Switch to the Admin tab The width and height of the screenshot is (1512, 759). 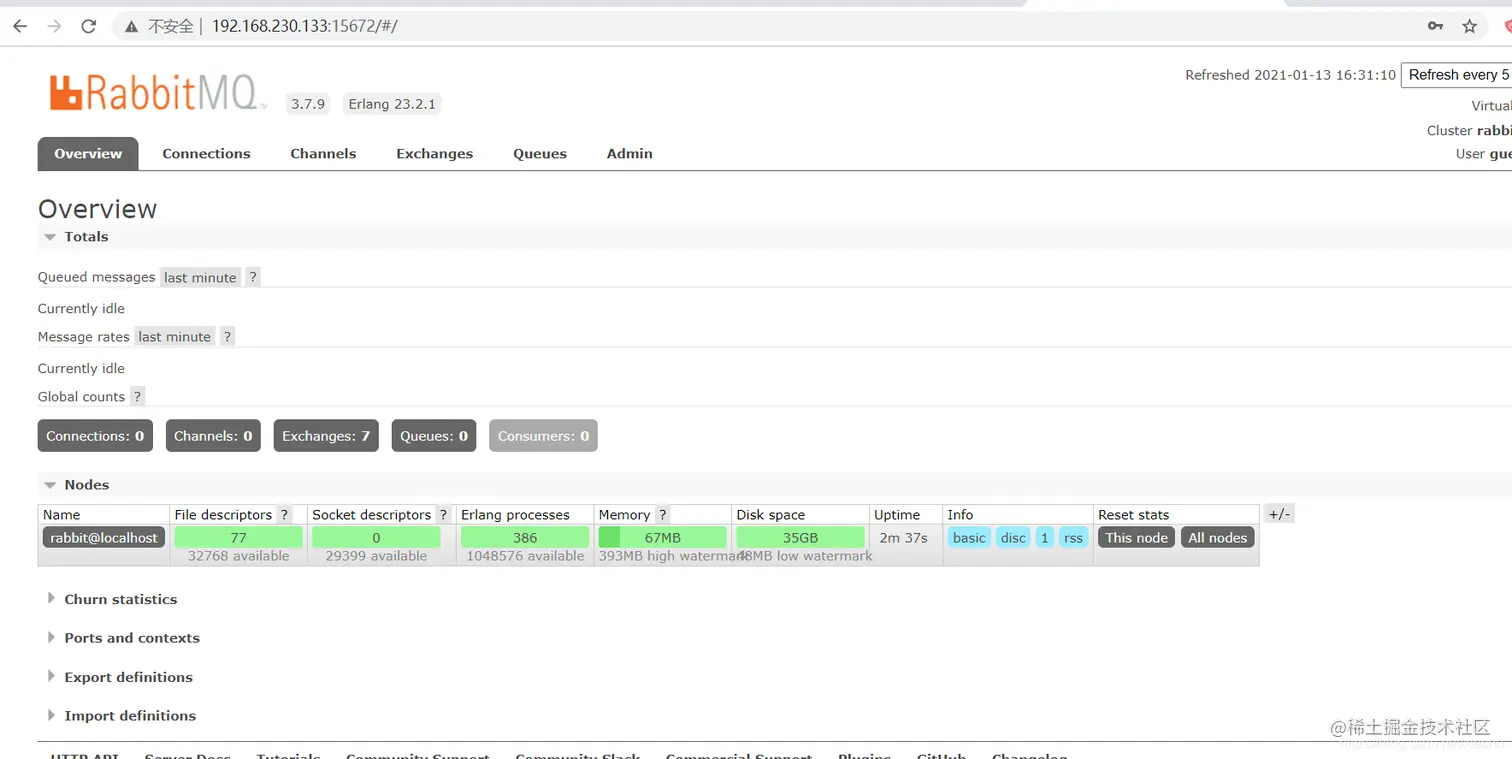pyautogui.click(x=629, y=154)
